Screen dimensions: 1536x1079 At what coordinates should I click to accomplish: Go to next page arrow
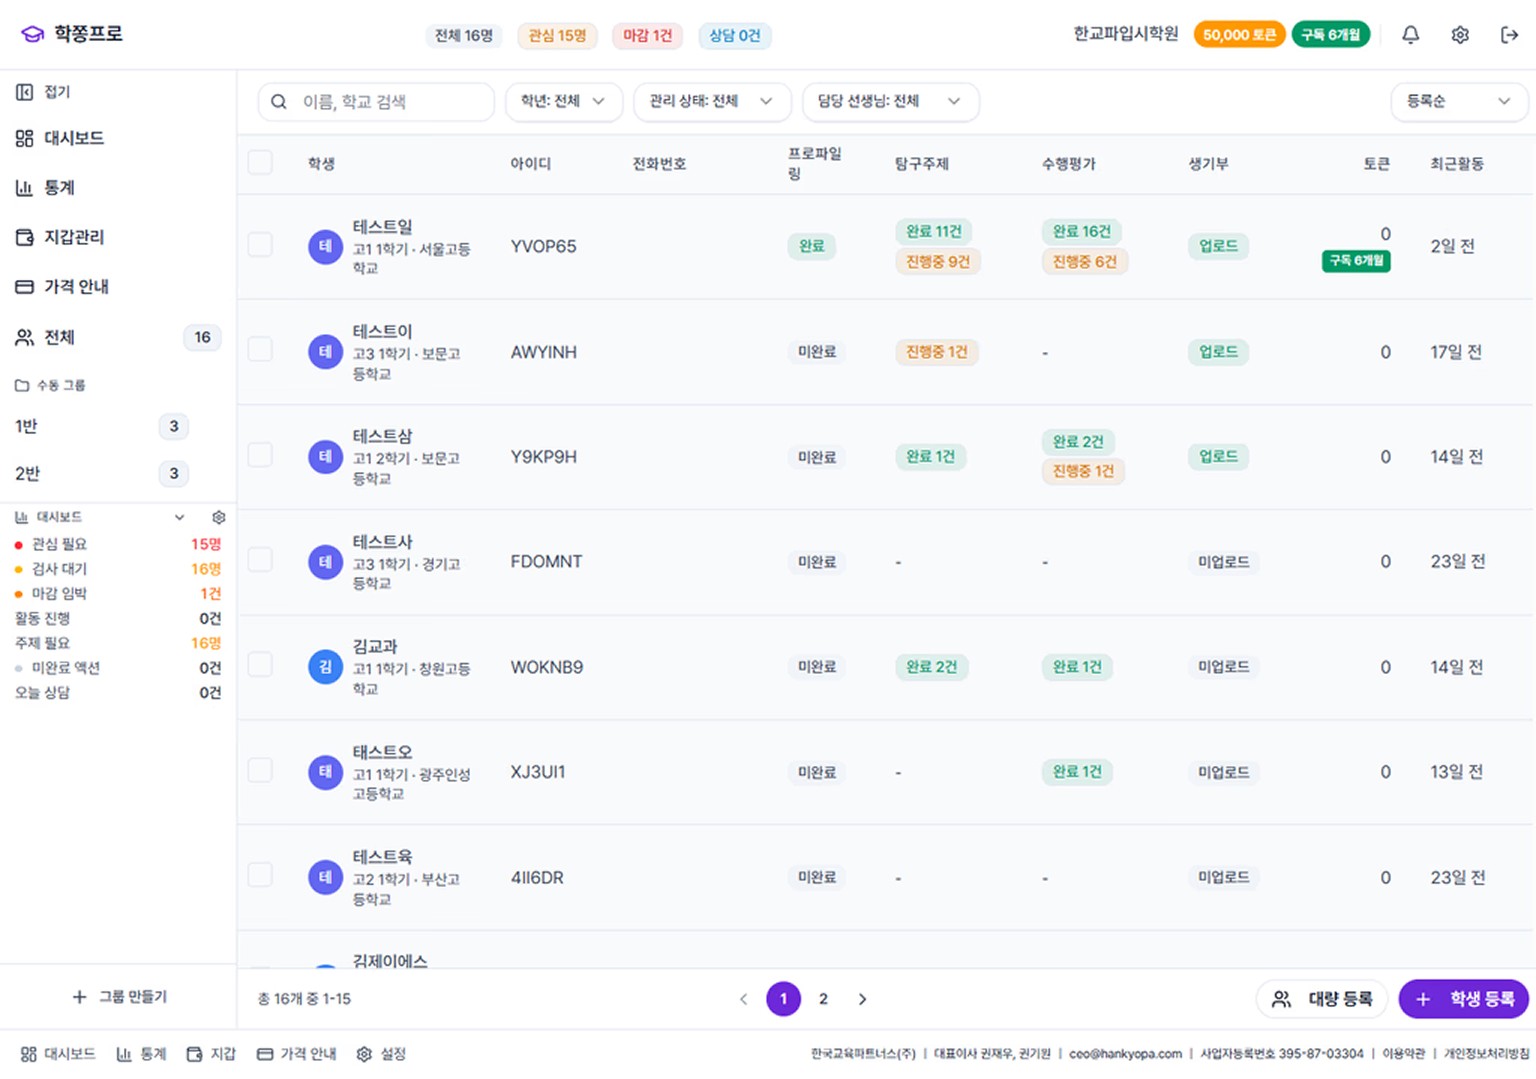862,999
